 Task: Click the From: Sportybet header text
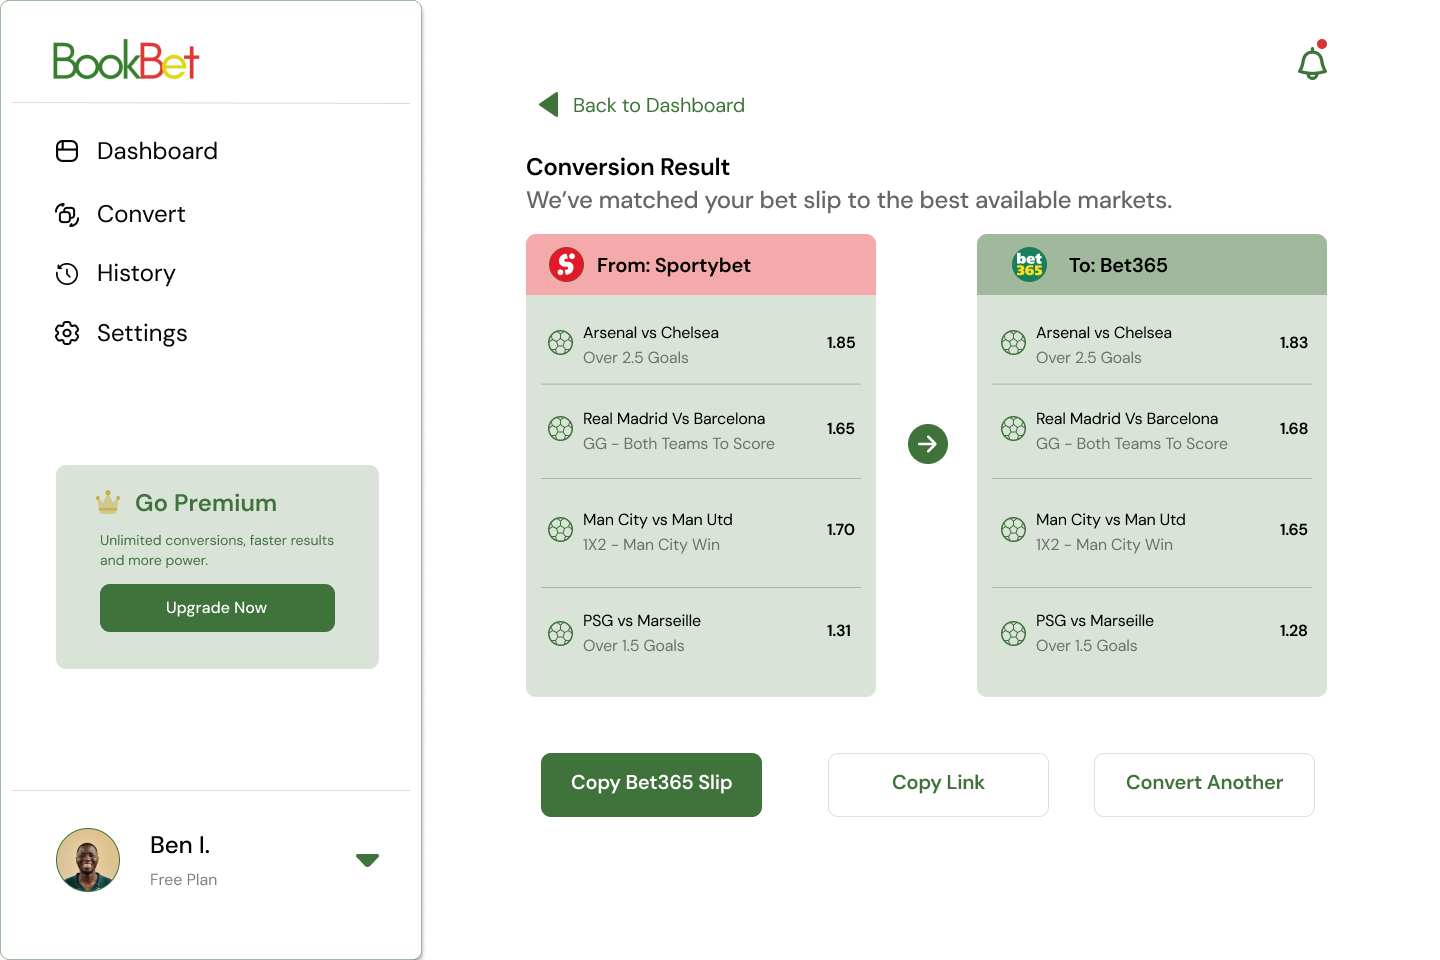coord(674,265)
